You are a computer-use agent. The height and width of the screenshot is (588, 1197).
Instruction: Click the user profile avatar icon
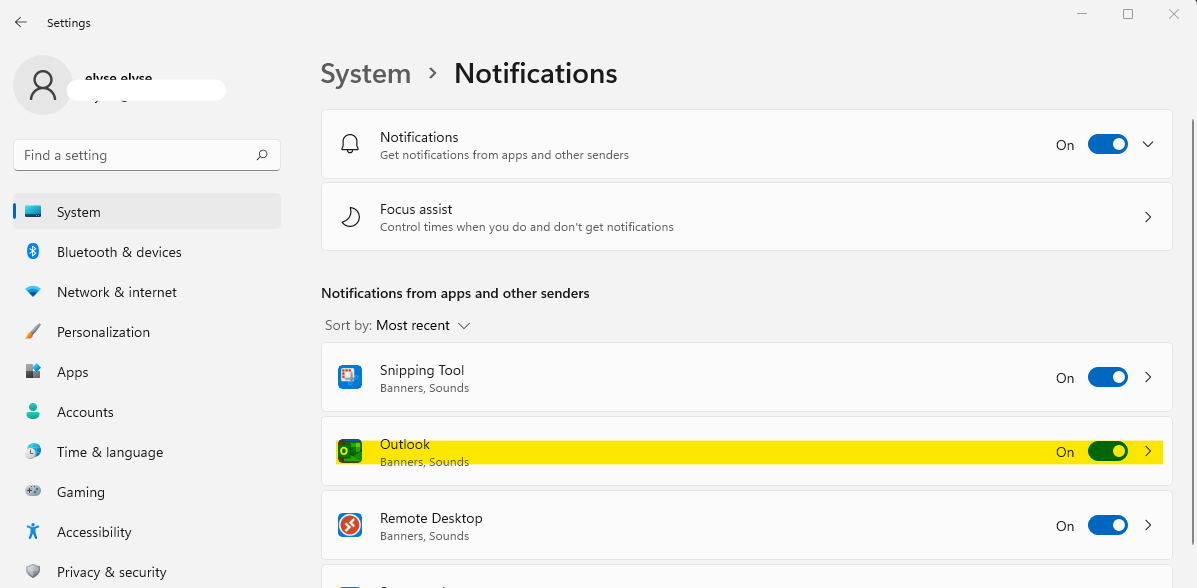[x=43, y=86]
